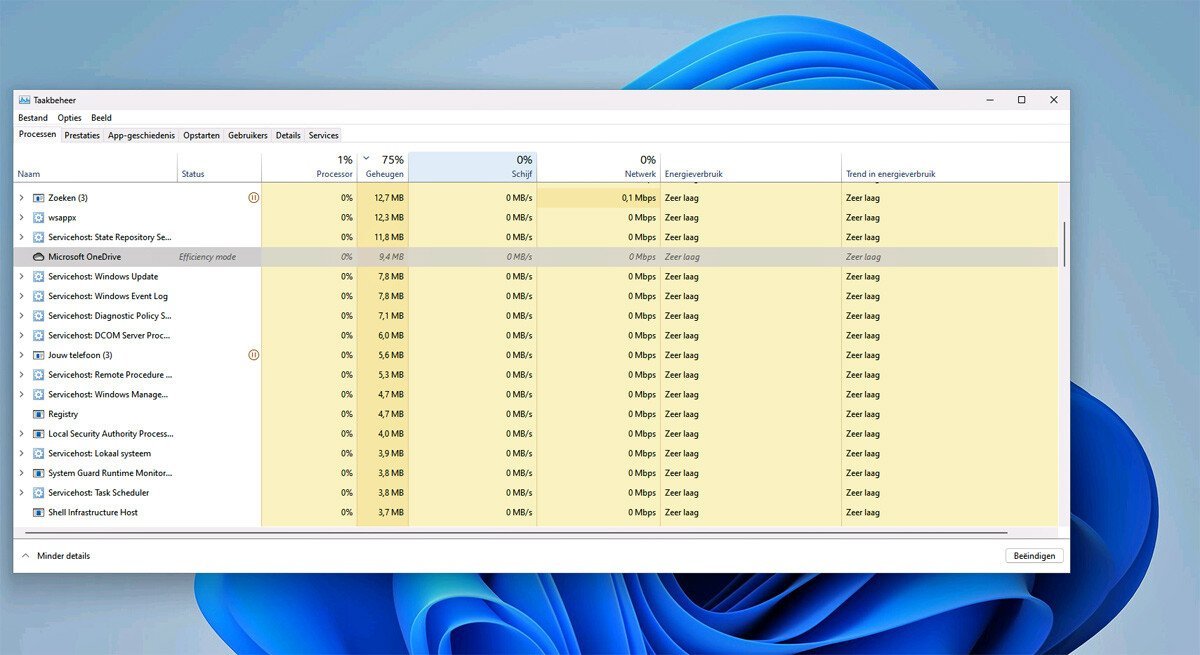Screen dimensions: 1200x655
Task: Open the Beeld menu
Action: (101, 118)
